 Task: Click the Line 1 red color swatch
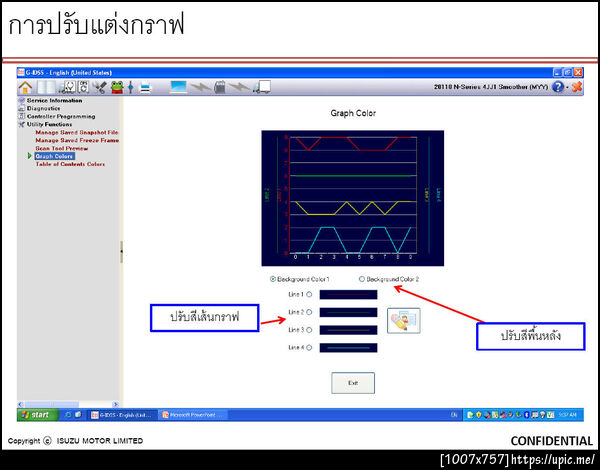pyautogui.click(x=348, y=295)
